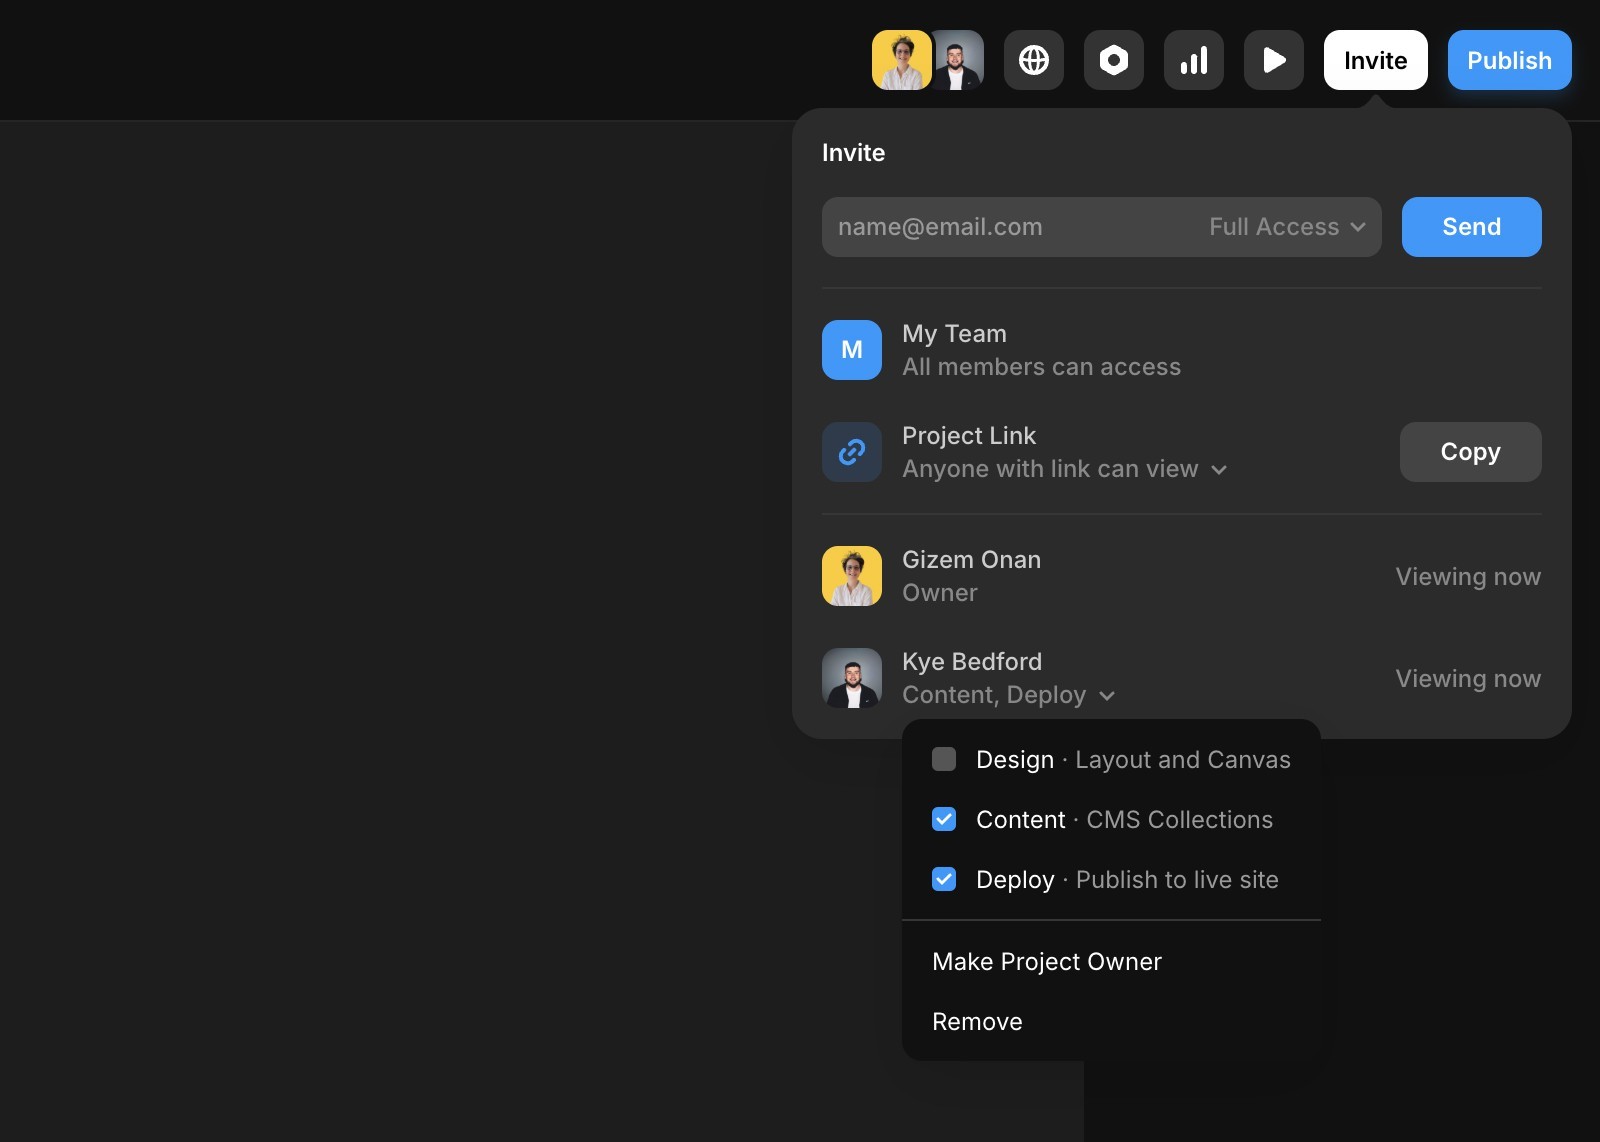Click Gizem Onan's avatar in the top toolbar
Image resolution: width=1600 pixels, height=1142 pixels.
(x=901, y=60)
